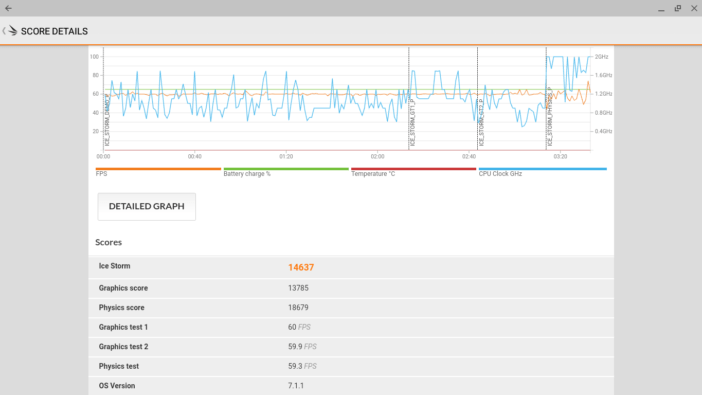The image size is (702, 395).
Task: Minimize the window
Action: coord(661,9)
